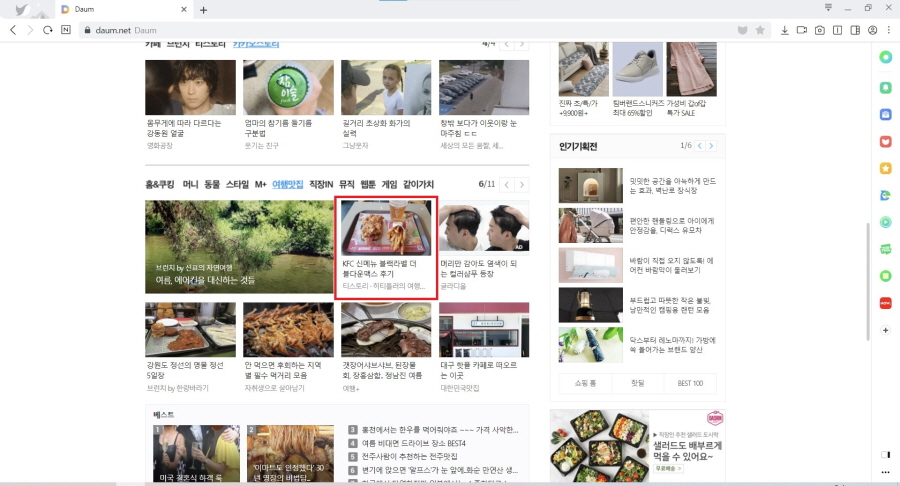Open the salad 무료배송 banner button
Viewport: 900px width, 486px height.
(668, 469)
